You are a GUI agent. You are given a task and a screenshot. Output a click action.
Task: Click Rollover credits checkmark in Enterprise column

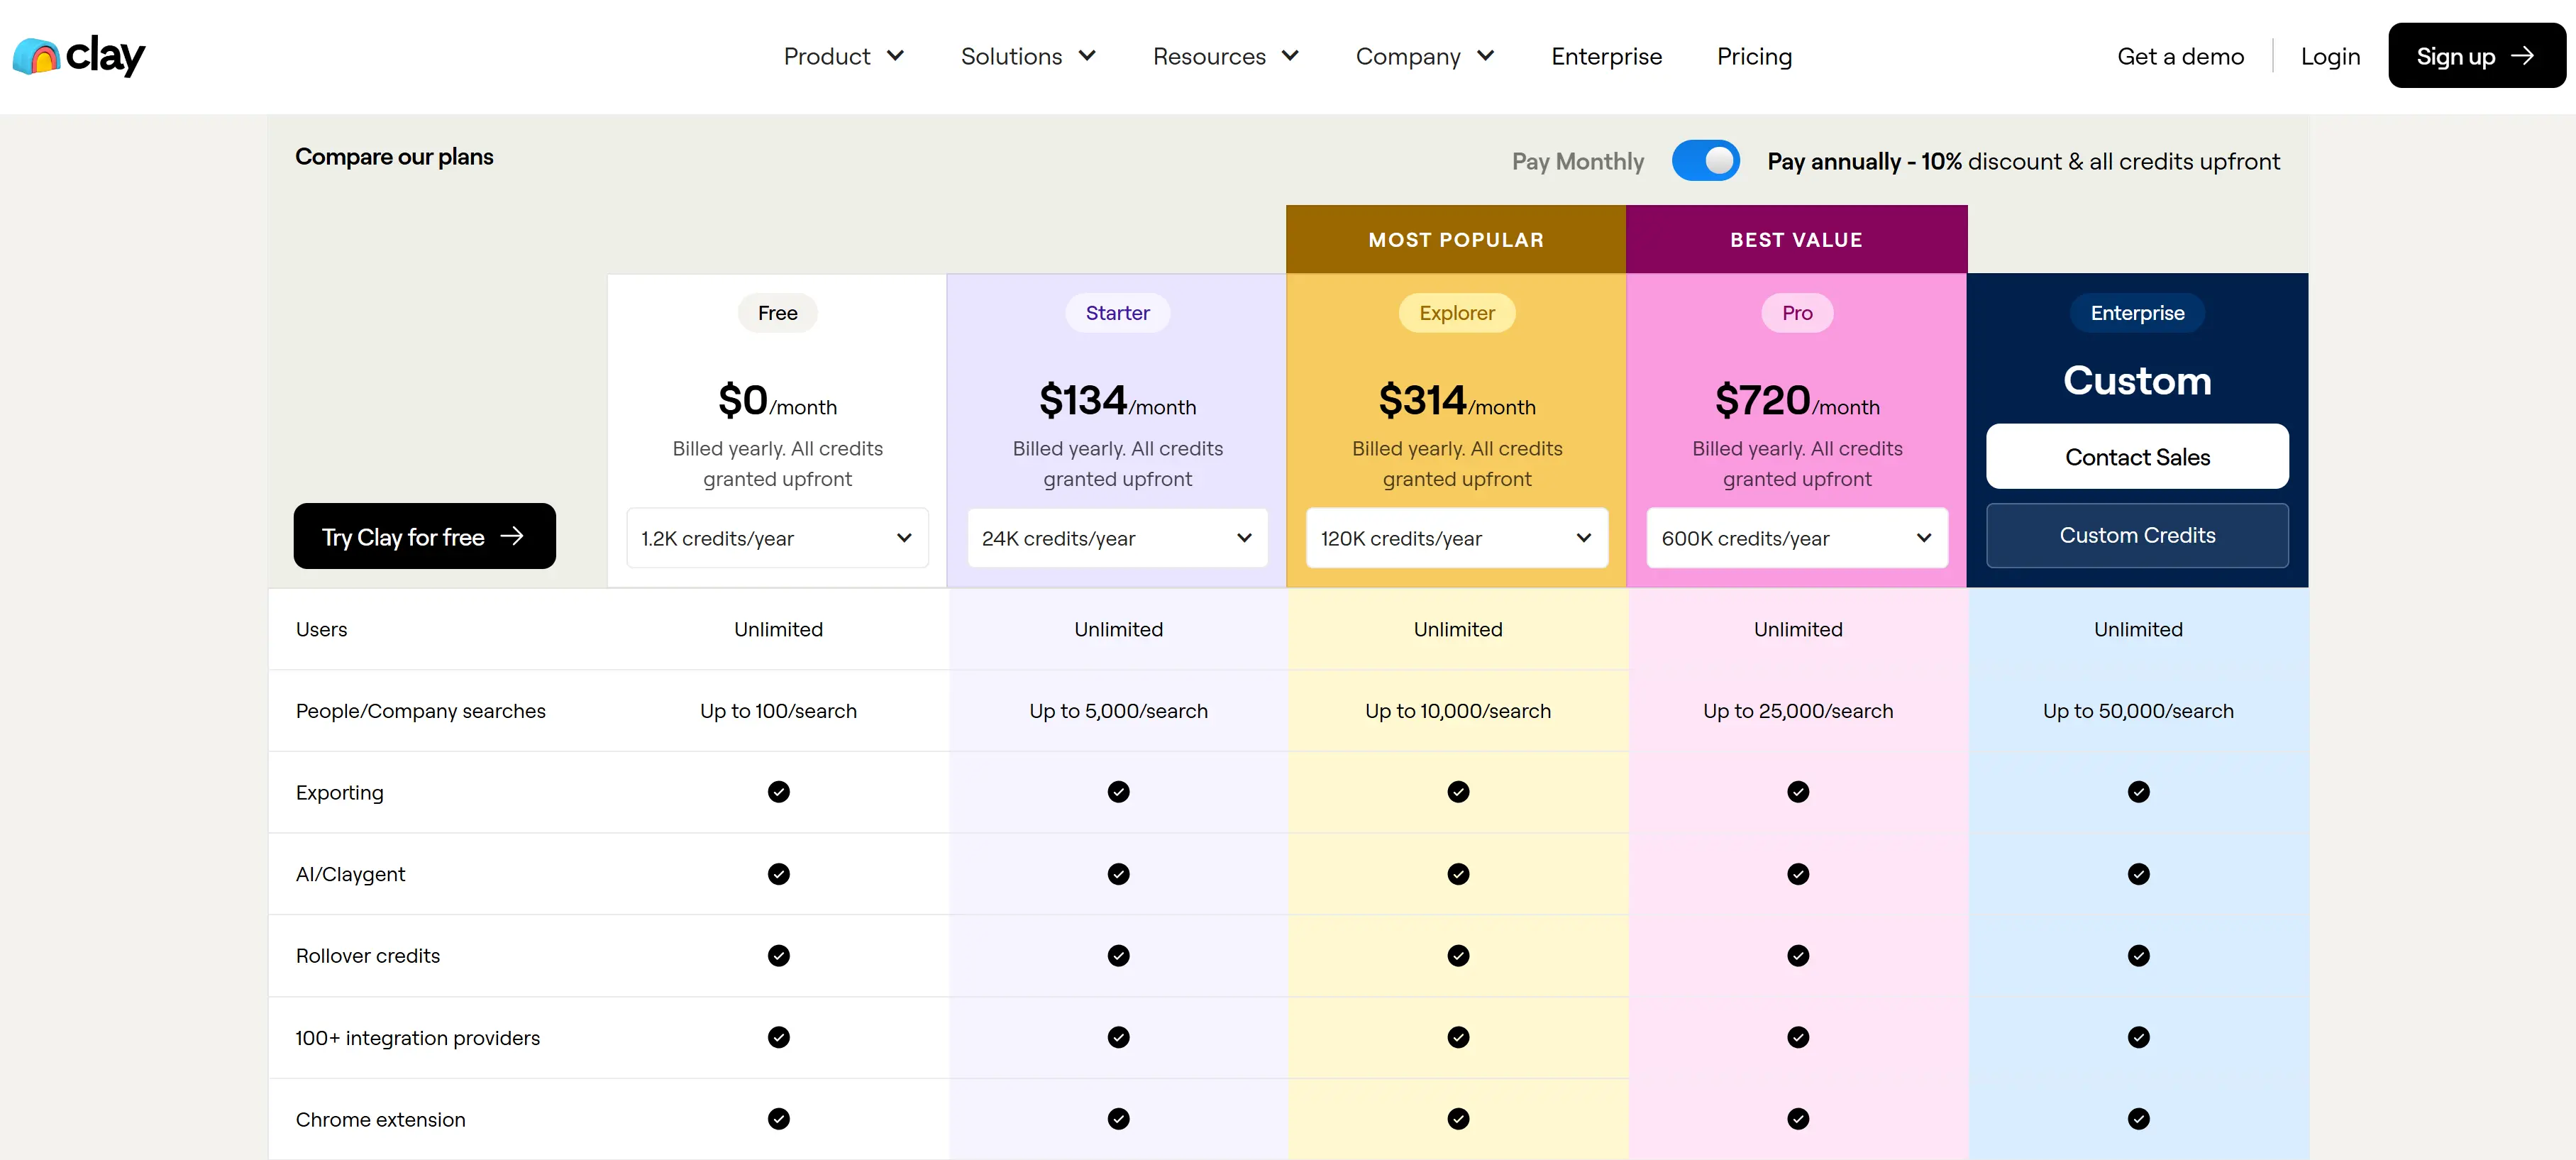(x=2138, y=956)
